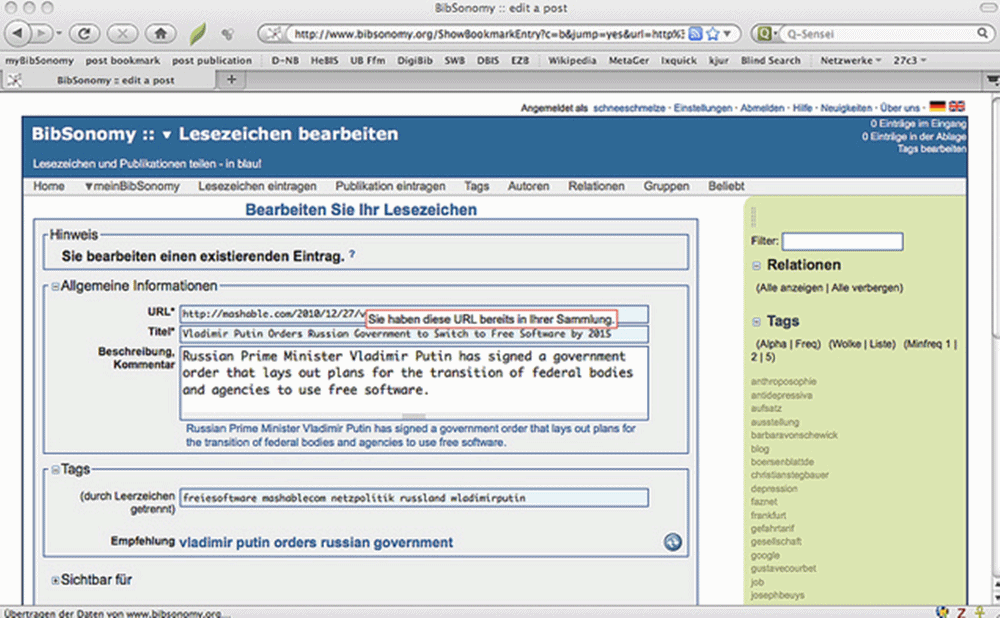
Task: Go forward with the browser forward arrow
Action: 40,33
